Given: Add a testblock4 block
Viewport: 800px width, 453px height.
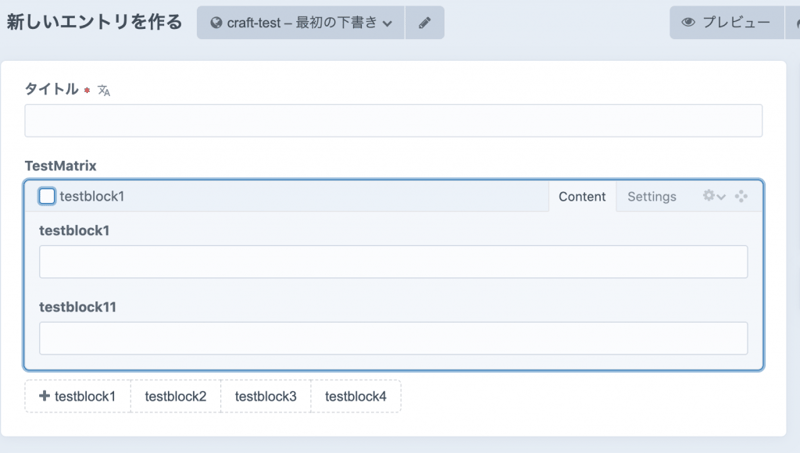Looking at the screenshot, I should (356, 396).
